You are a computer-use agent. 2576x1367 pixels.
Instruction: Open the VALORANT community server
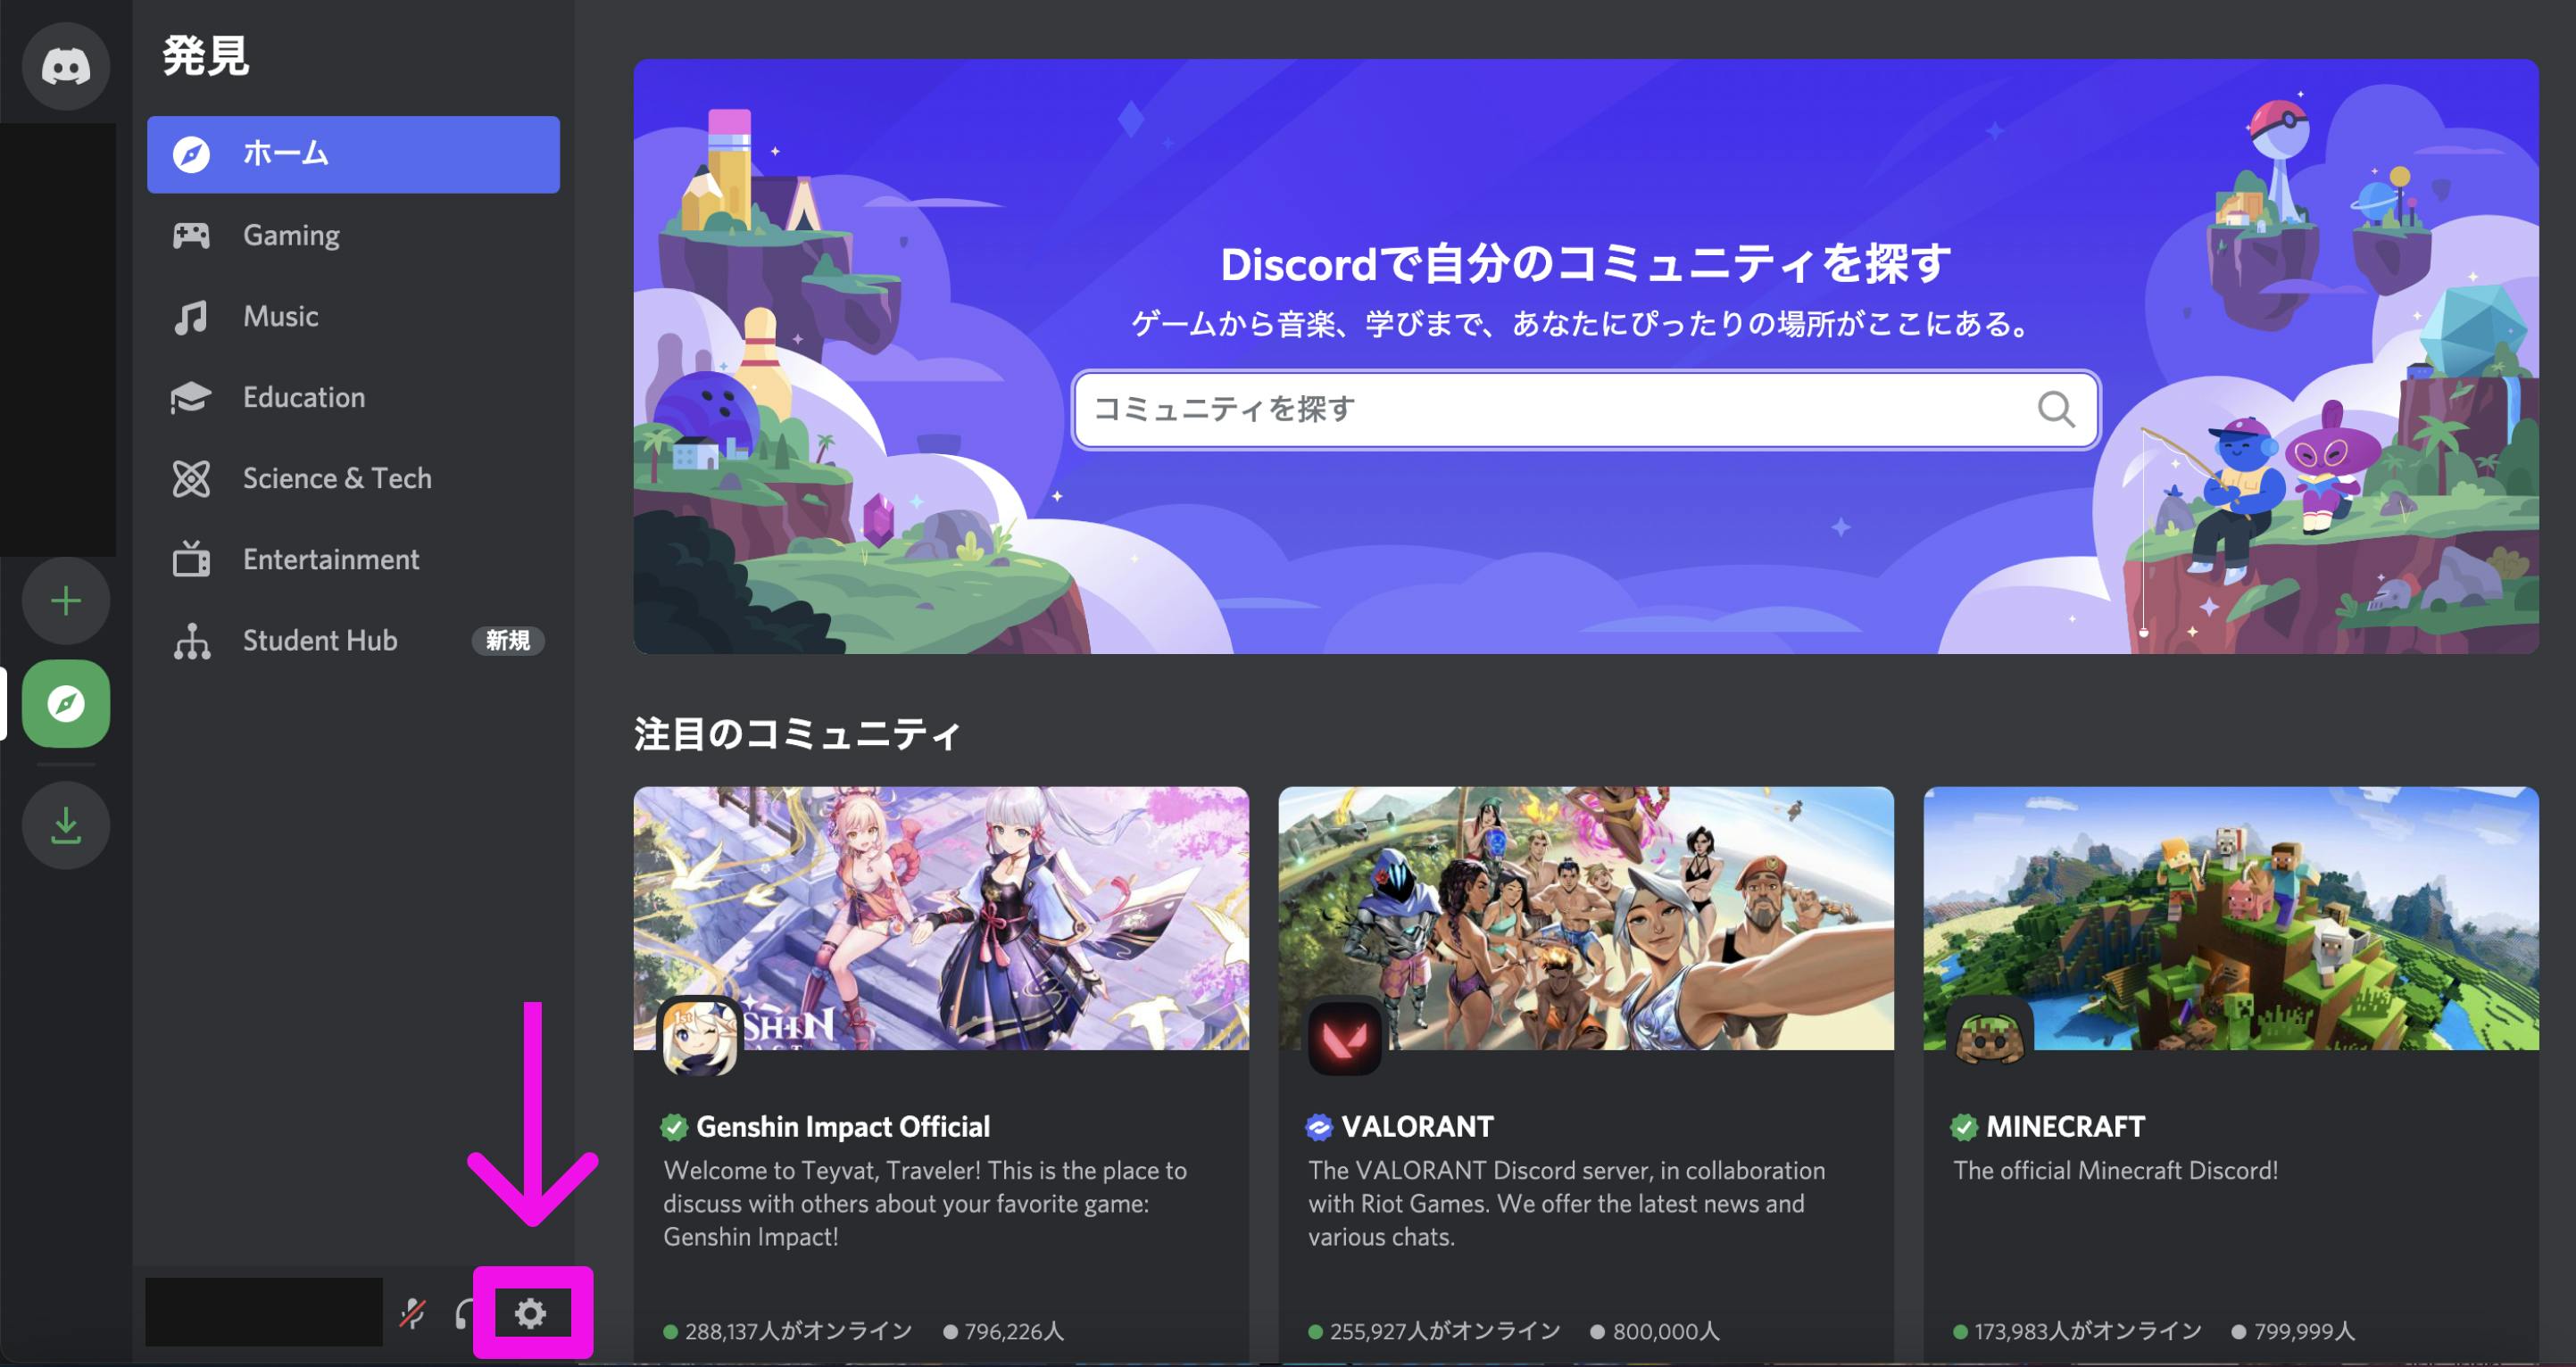tap(1584, 1056)
